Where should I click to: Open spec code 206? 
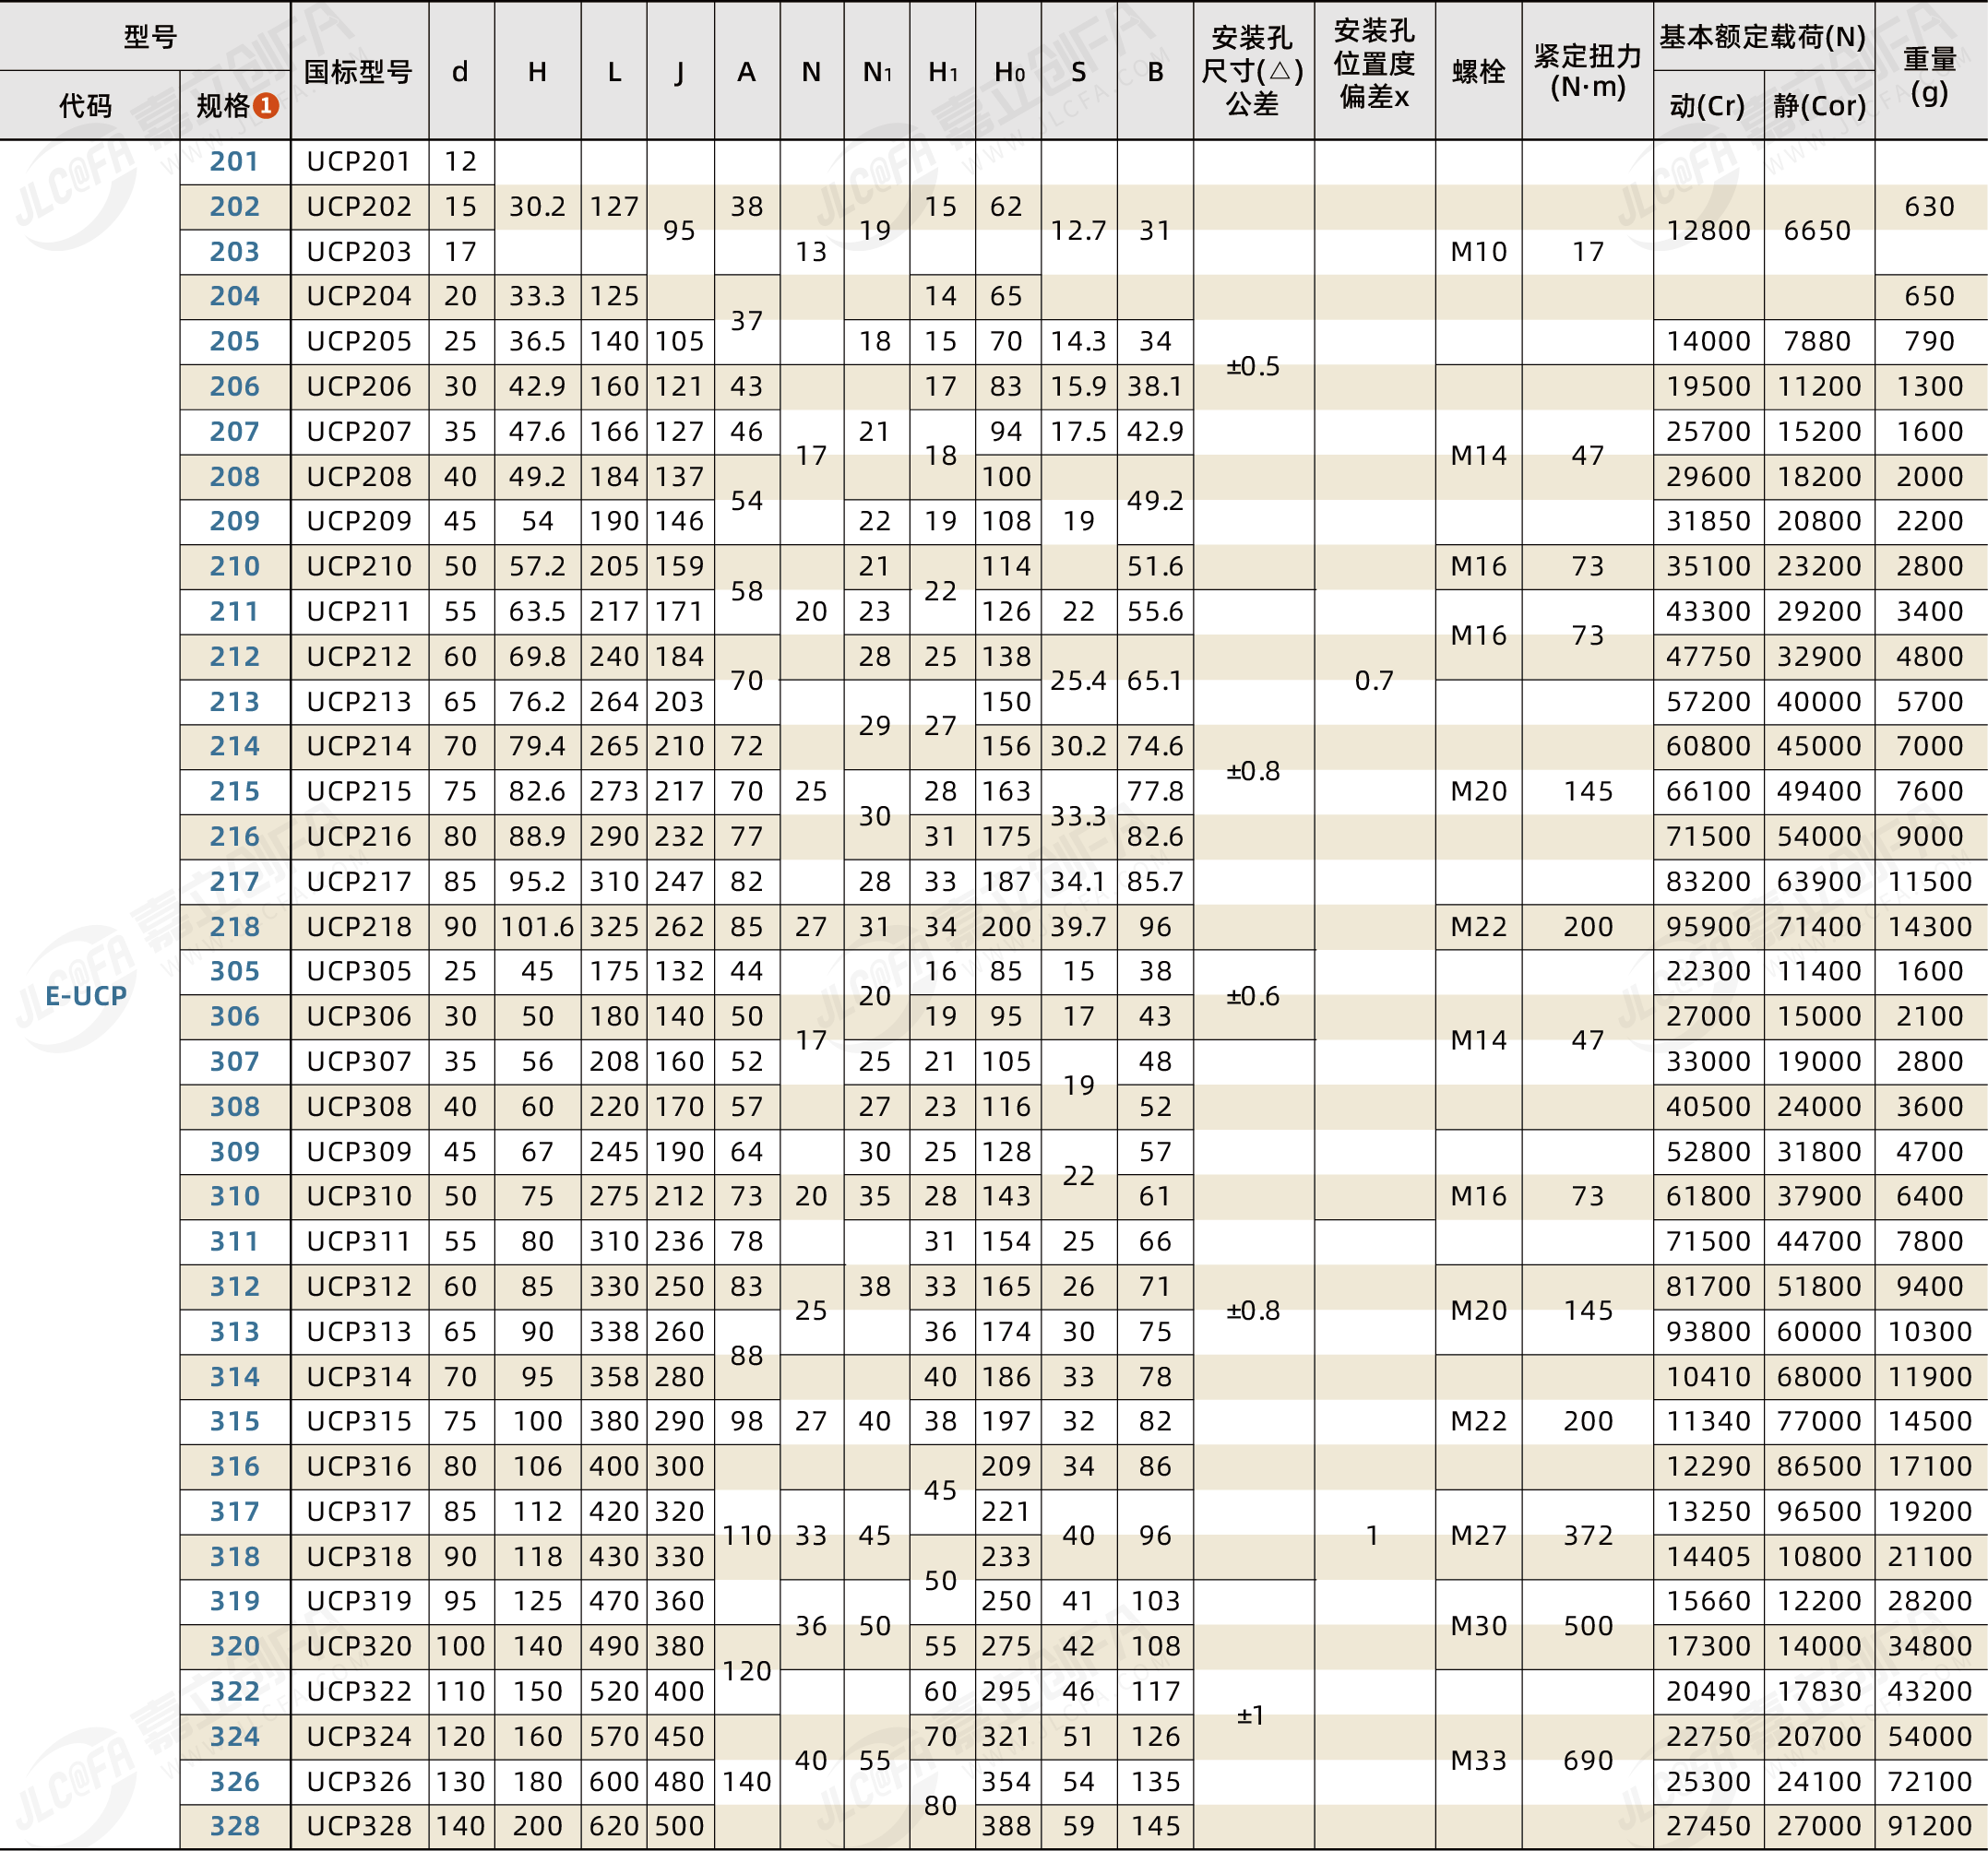click(x=234, y=386)
